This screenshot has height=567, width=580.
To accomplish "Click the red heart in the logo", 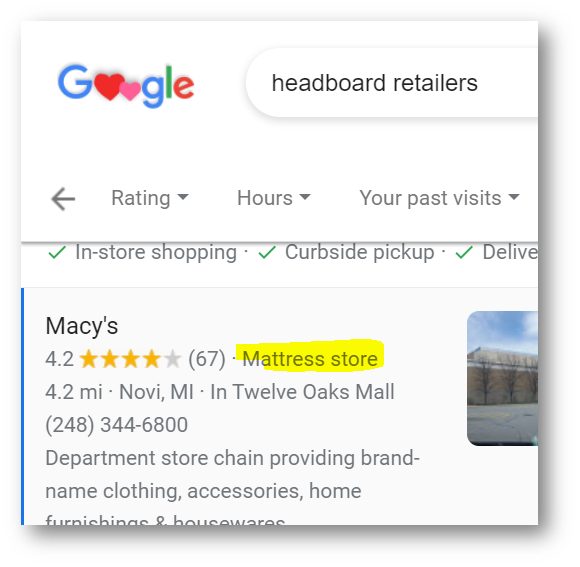I will [x=110, y=87].
